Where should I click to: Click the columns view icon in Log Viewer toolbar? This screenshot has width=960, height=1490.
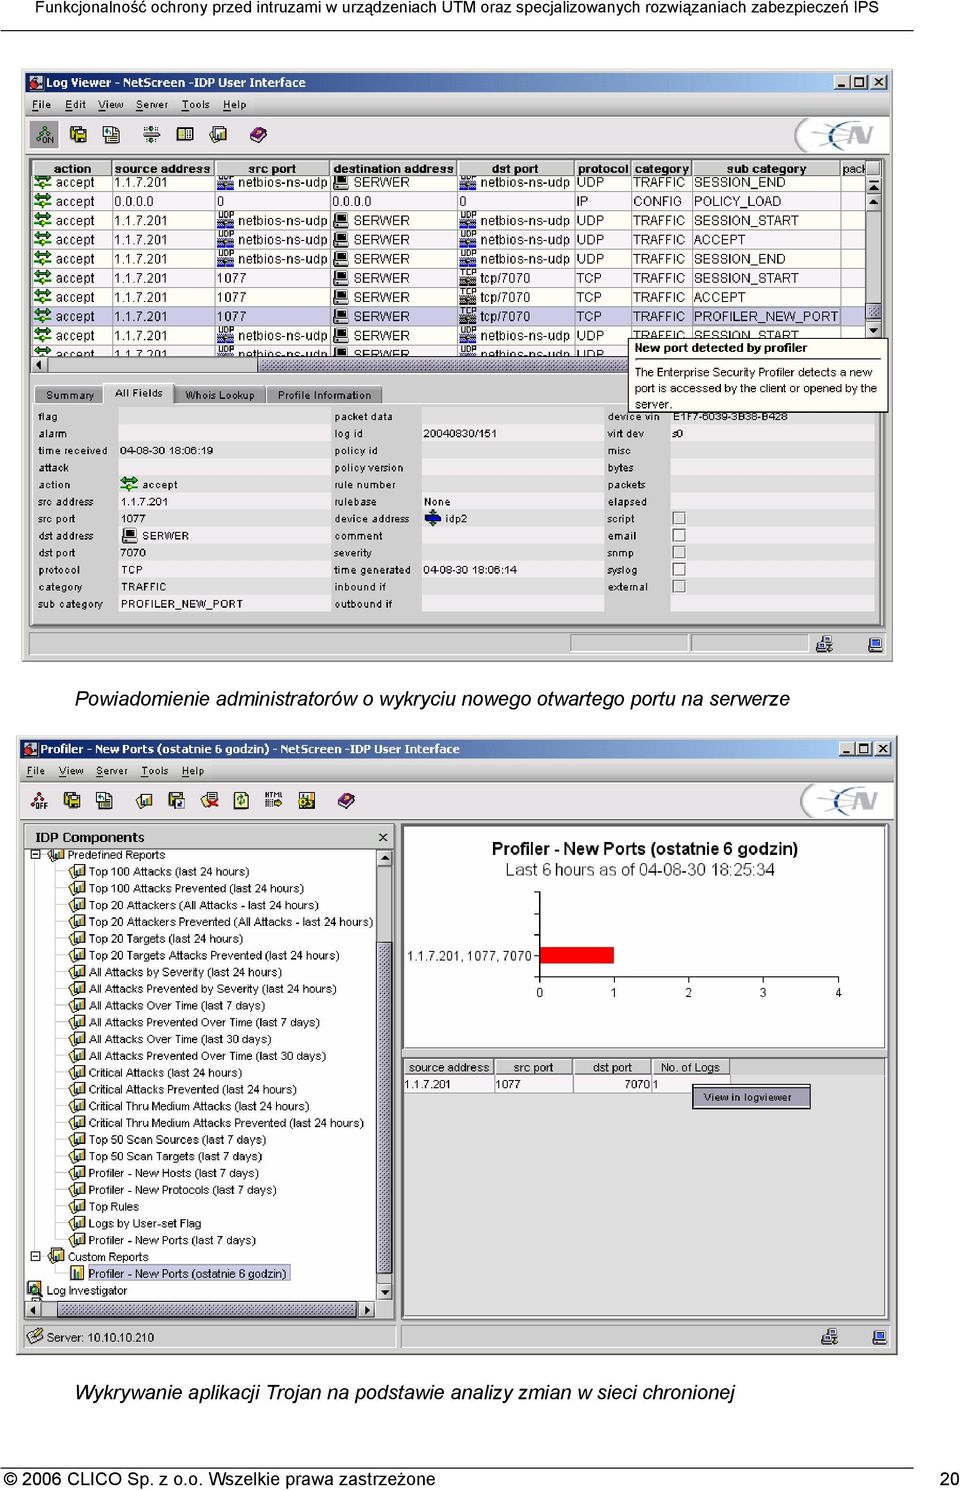[185, 134]
